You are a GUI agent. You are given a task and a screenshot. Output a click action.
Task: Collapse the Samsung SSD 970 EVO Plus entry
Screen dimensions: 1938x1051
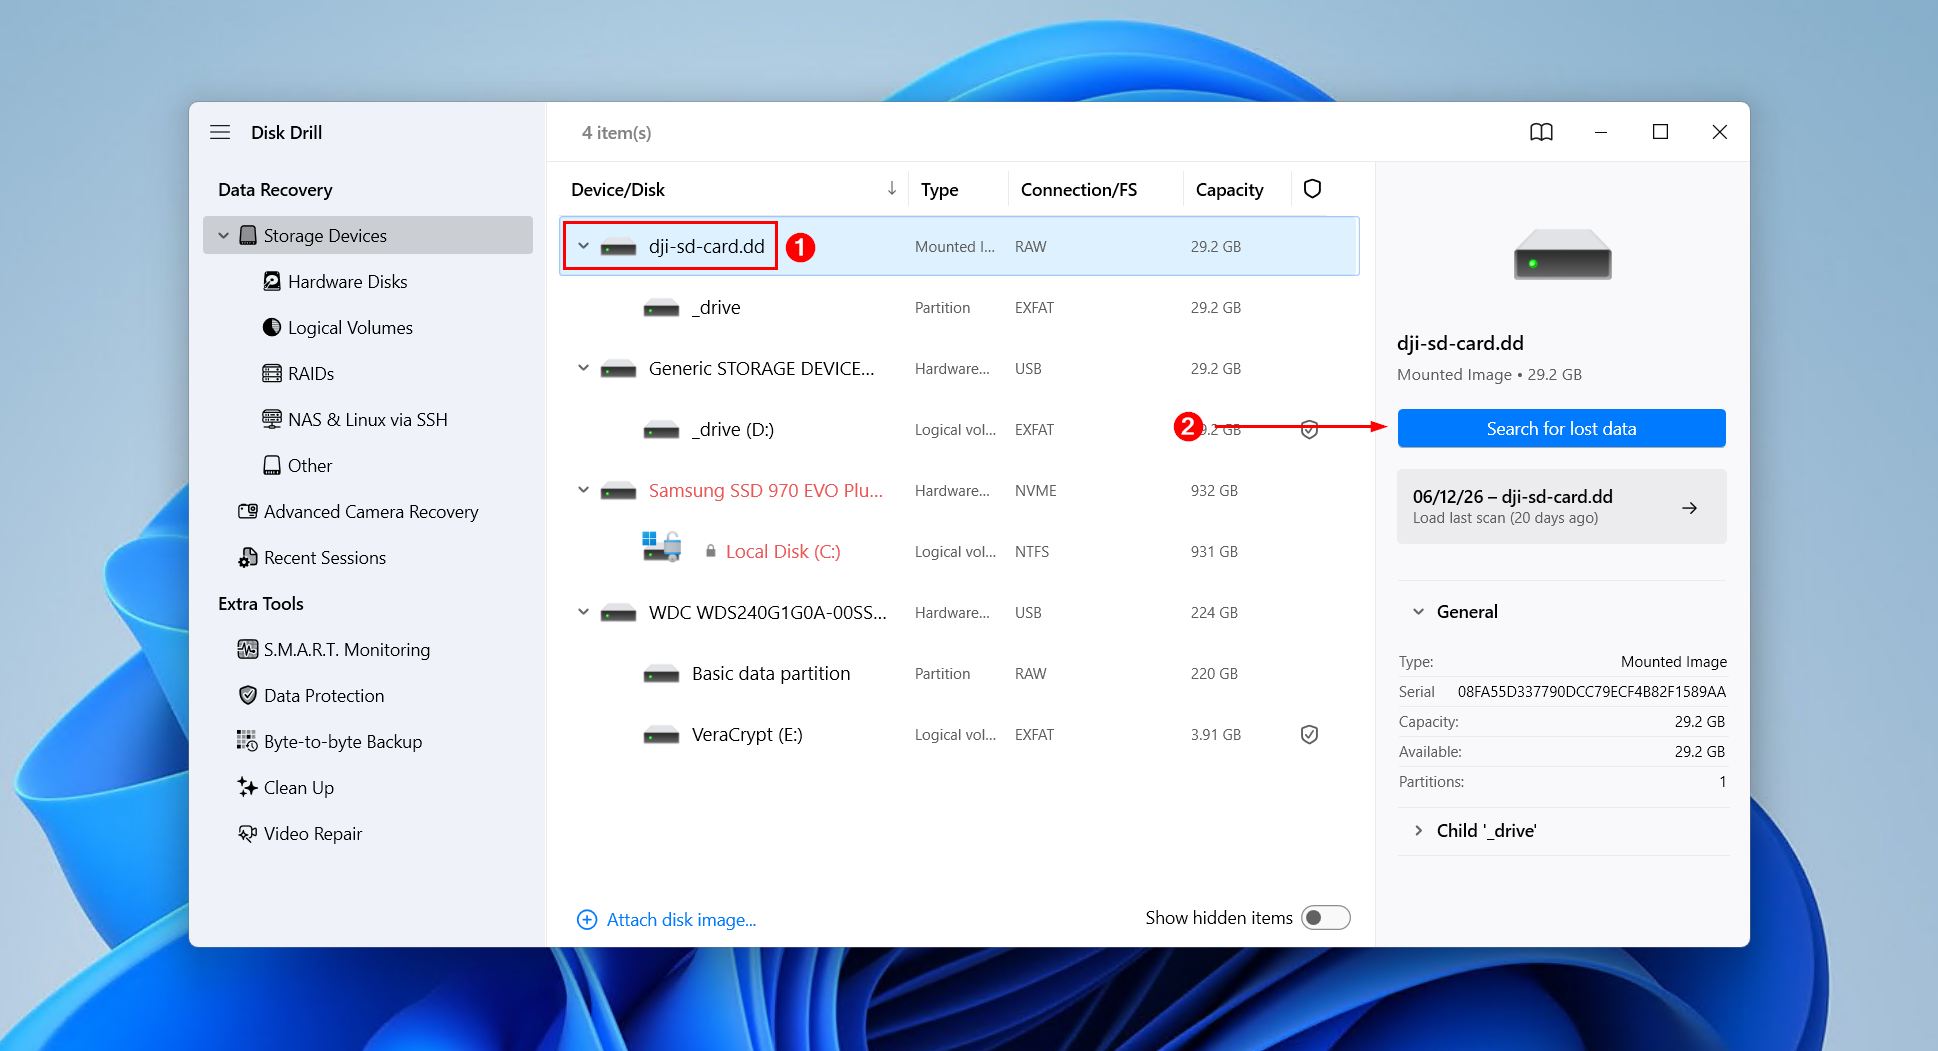coord(583,490)
